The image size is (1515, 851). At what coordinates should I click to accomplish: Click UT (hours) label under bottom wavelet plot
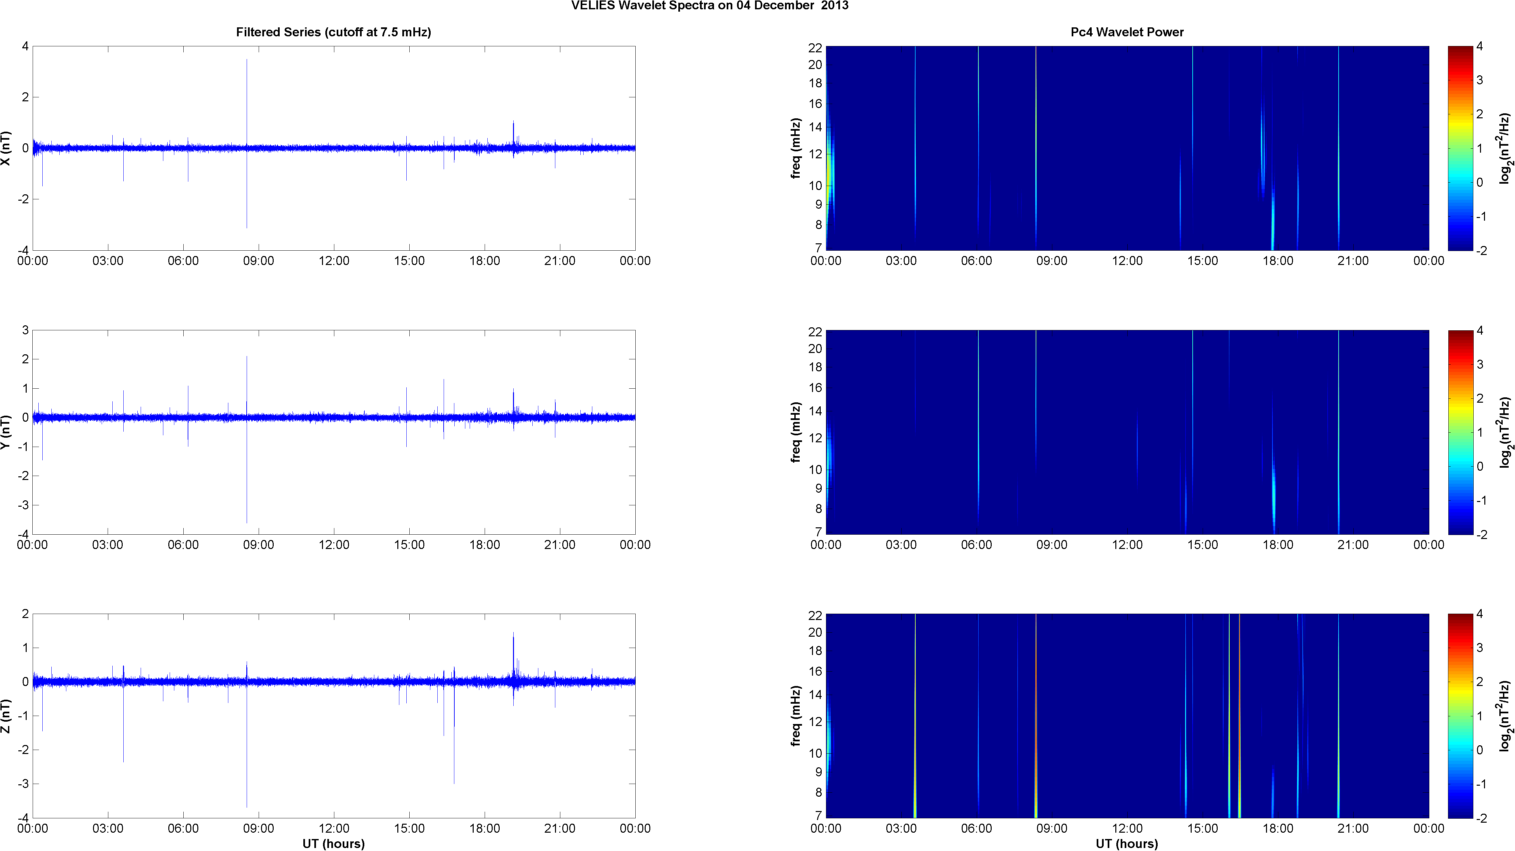[1126, 844]
